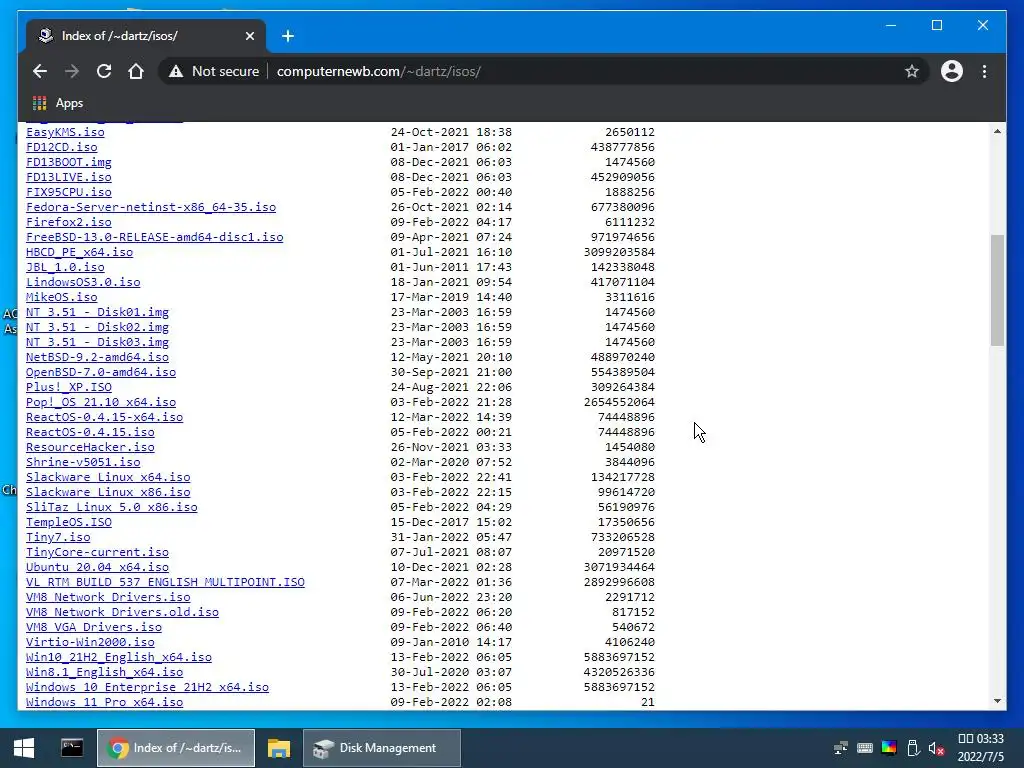1024x768 pixels.
Task: Open the ReactOS-0.4.15.iso link
Action: 90,432
